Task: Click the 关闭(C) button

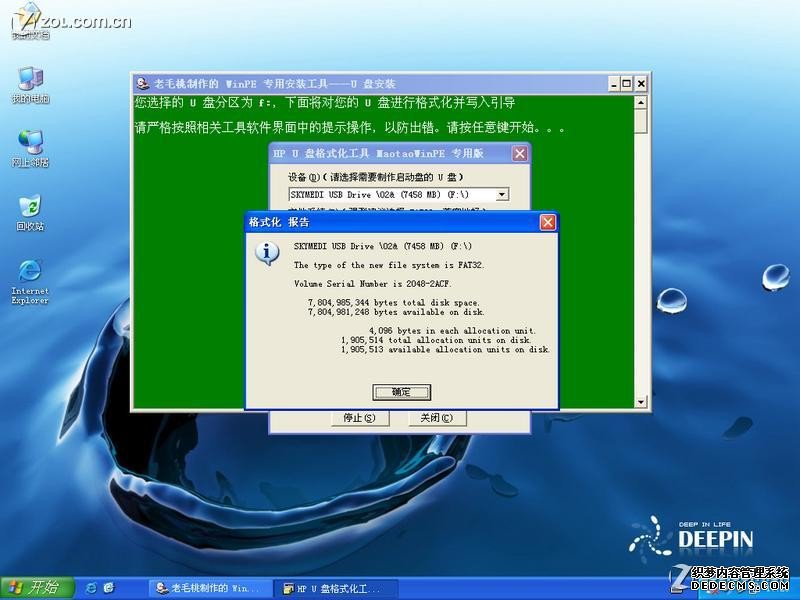Action: click(x=436, y=418)
